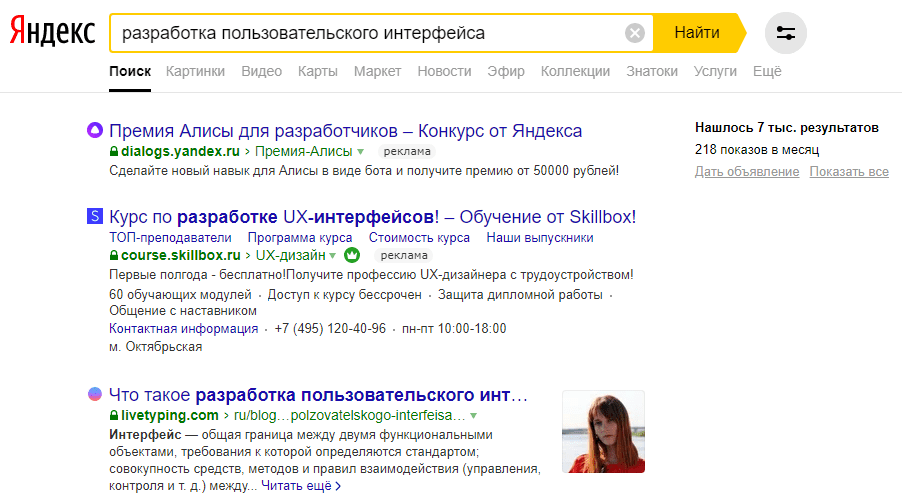902x498 pixels.
Task: Click the Skillbox S favicon
Action: click(x=94, y=216)
